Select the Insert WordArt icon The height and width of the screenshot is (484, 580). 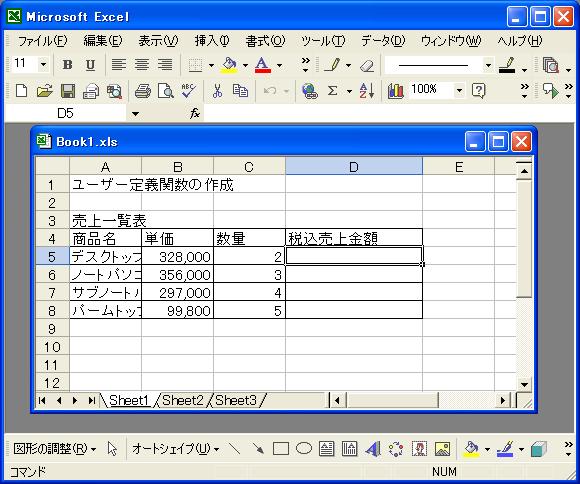(373, 449)
